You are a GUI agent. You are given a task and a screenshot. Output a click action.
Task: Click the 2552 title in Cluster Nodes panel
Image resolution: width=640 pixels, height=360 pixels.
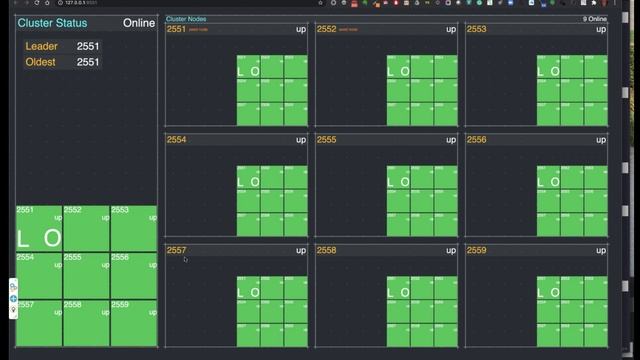coord(327,29)
